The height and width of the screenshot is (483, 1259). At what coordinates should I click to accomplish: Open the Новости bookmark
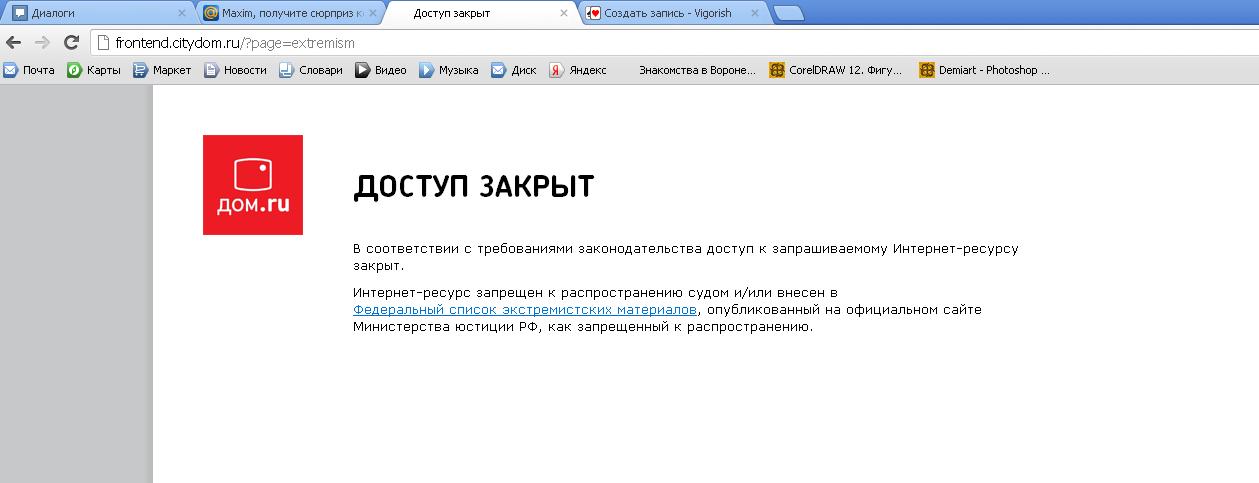(x=236, y=70)
